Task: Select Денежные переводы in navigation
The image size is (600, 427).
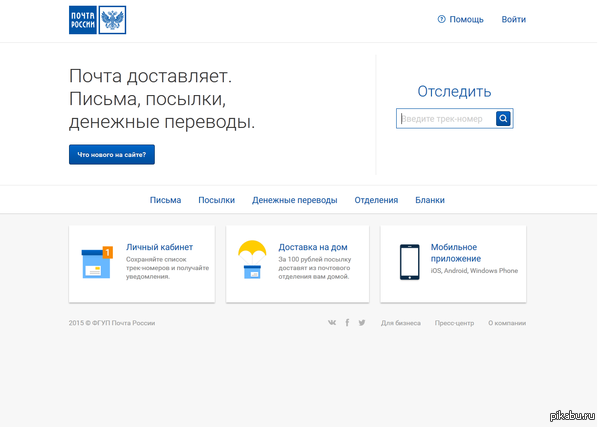Action: point(294,200)
